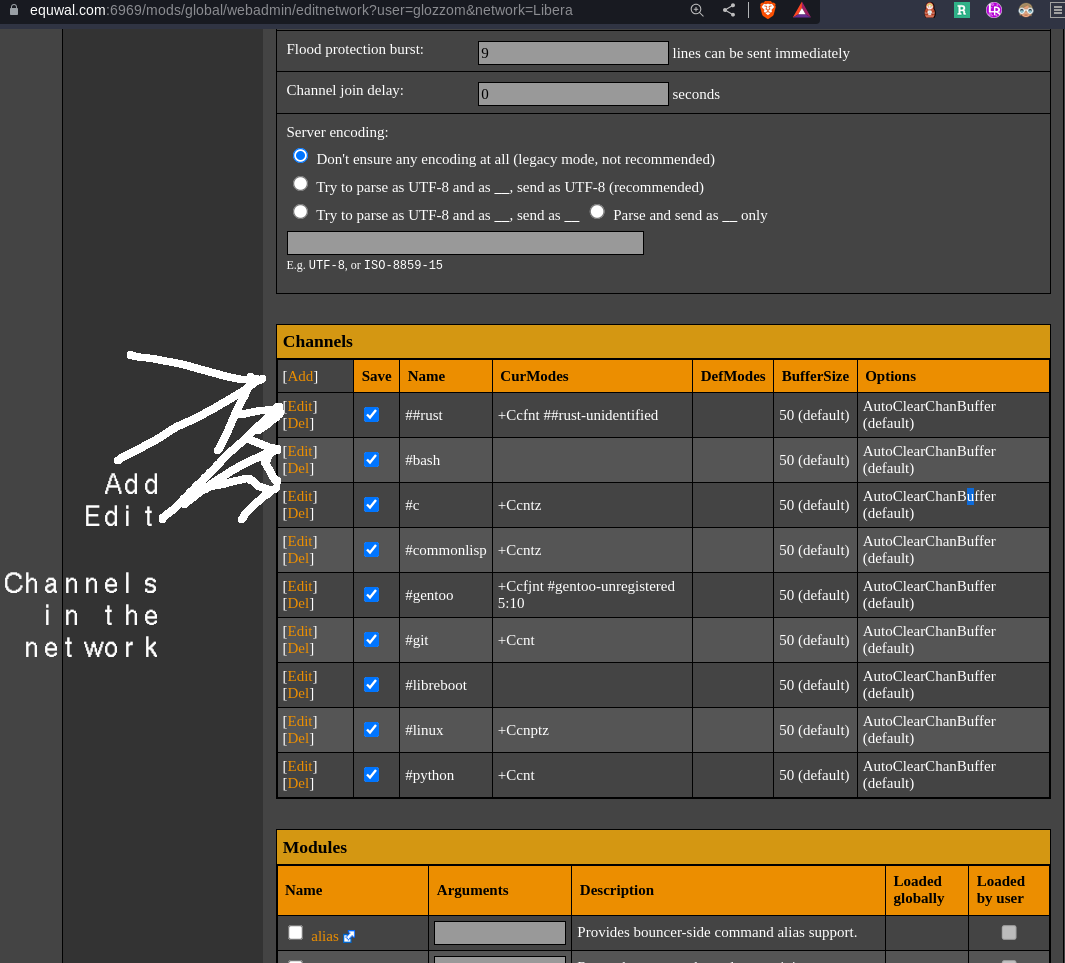Screen dimensions: 1065x963
Task: Click the share icon in address bar
Action: pos(729,10)
